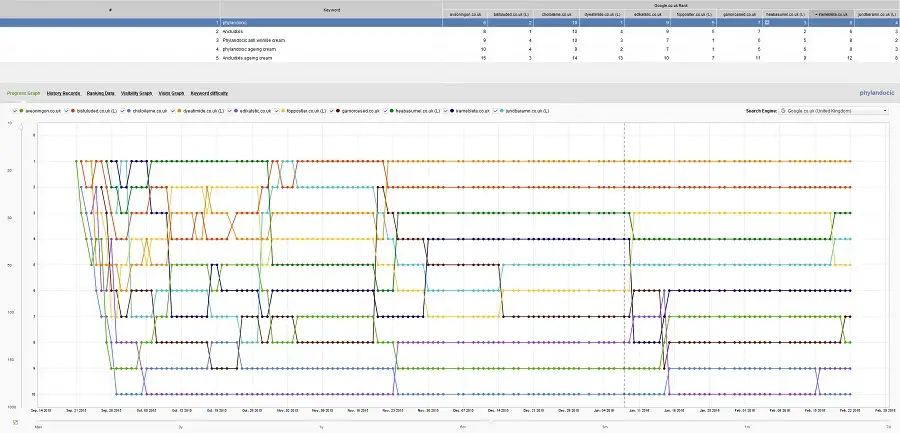Toggle the purple edikalstic.co.uk series checkbox
Screen dimensions: 900x433
(228, 110)
